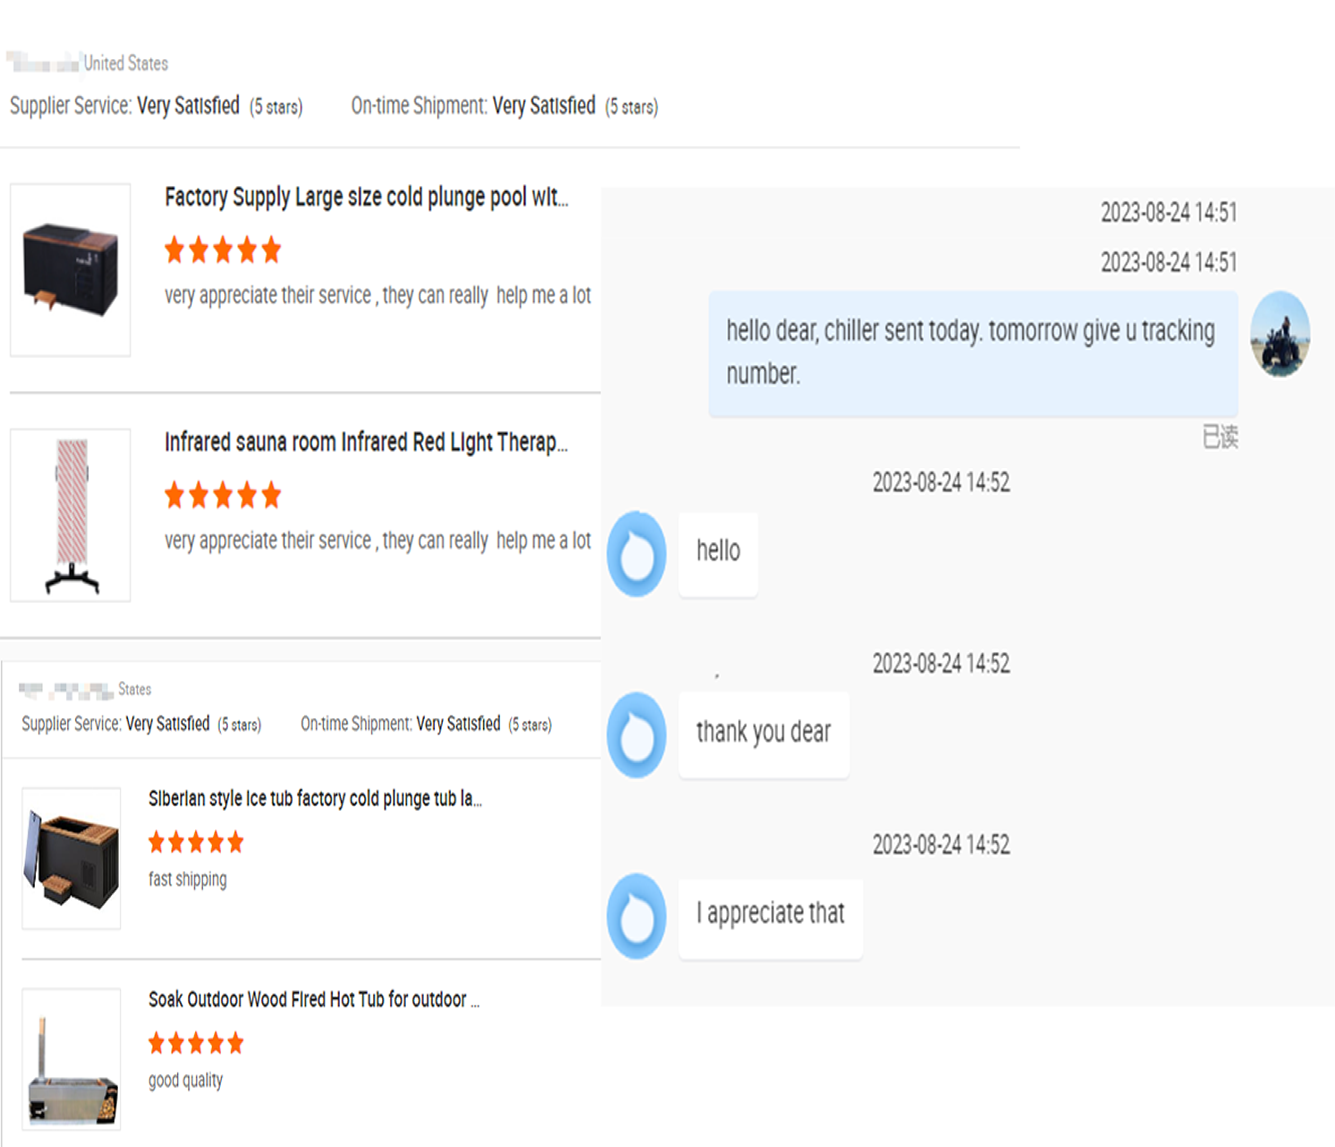The height and width of the screenshot is (1147, 1335).
Task: Click the "I appreciate that" message bubble
Action: tap(770, 914)
